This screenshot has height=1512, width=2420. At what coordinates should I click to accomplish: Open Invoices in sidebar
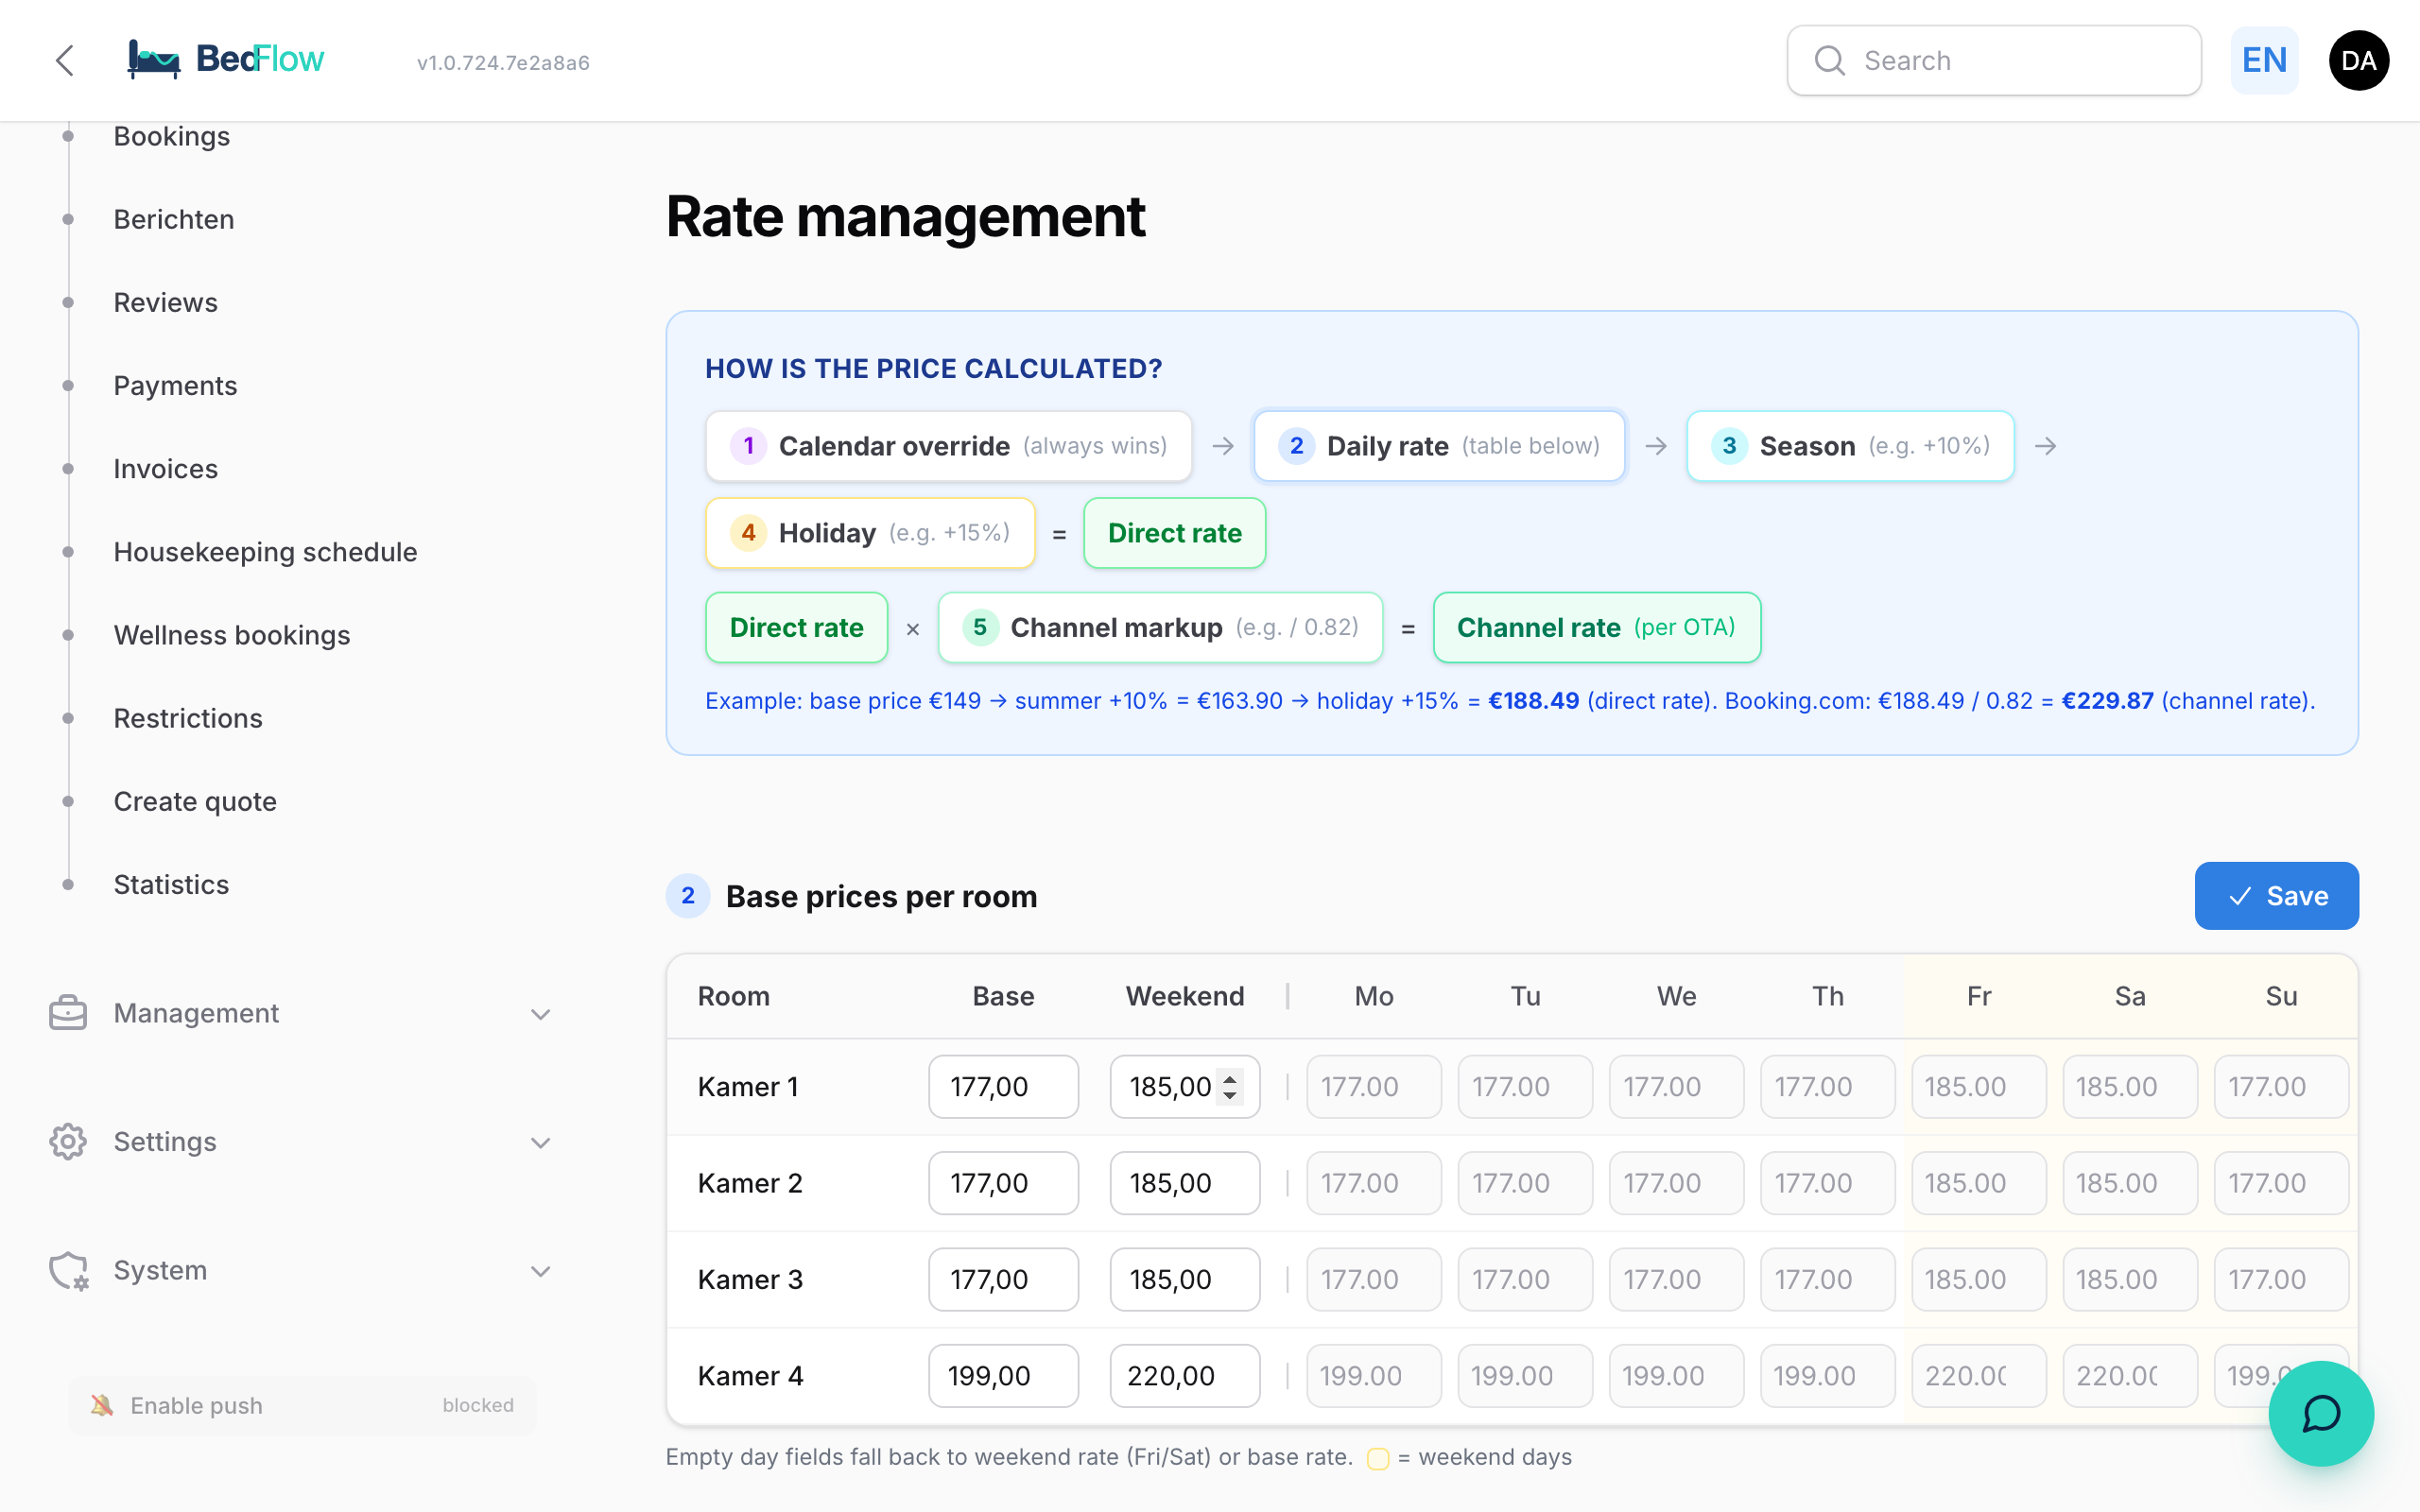(165, 468)
